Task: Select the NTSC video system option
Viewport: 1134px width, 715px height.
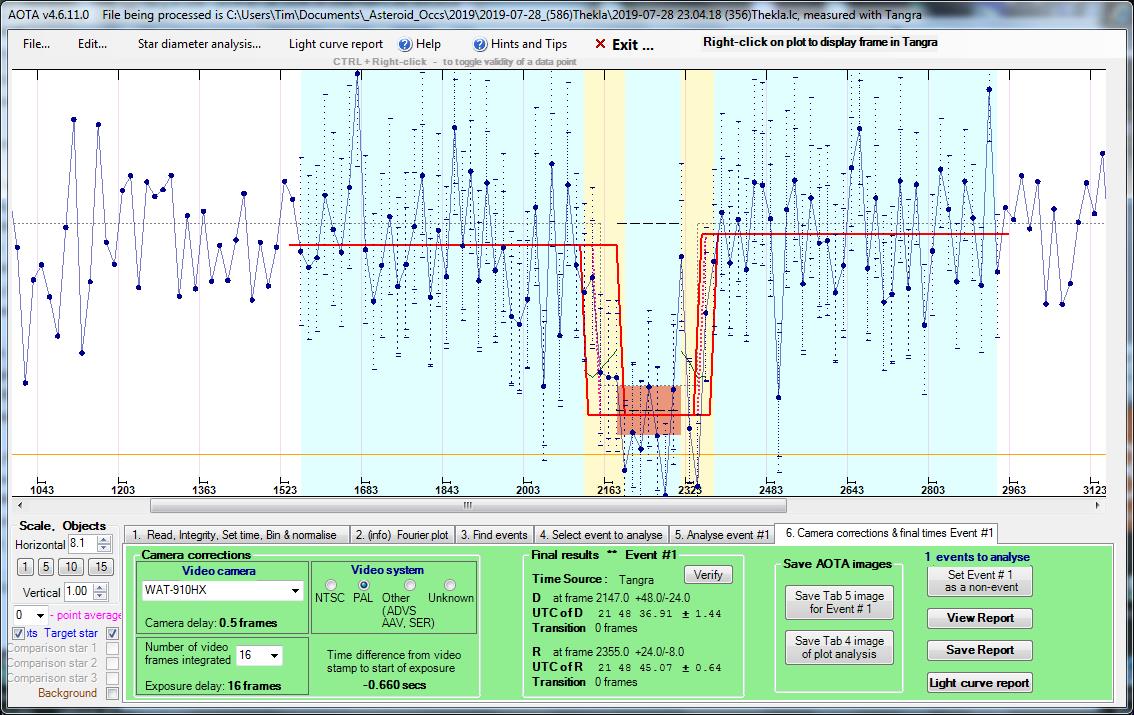Action: (x=330, y=585)
